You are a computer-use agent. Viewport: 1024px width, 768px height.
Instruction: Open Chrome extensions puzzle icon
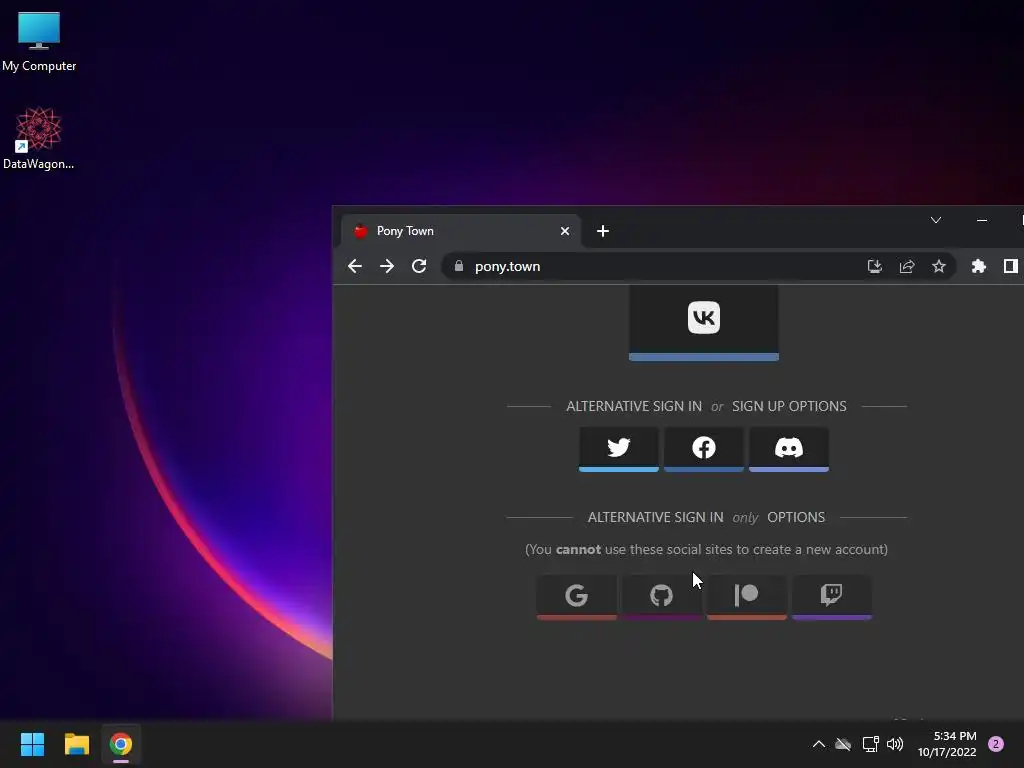coord(978,266)
